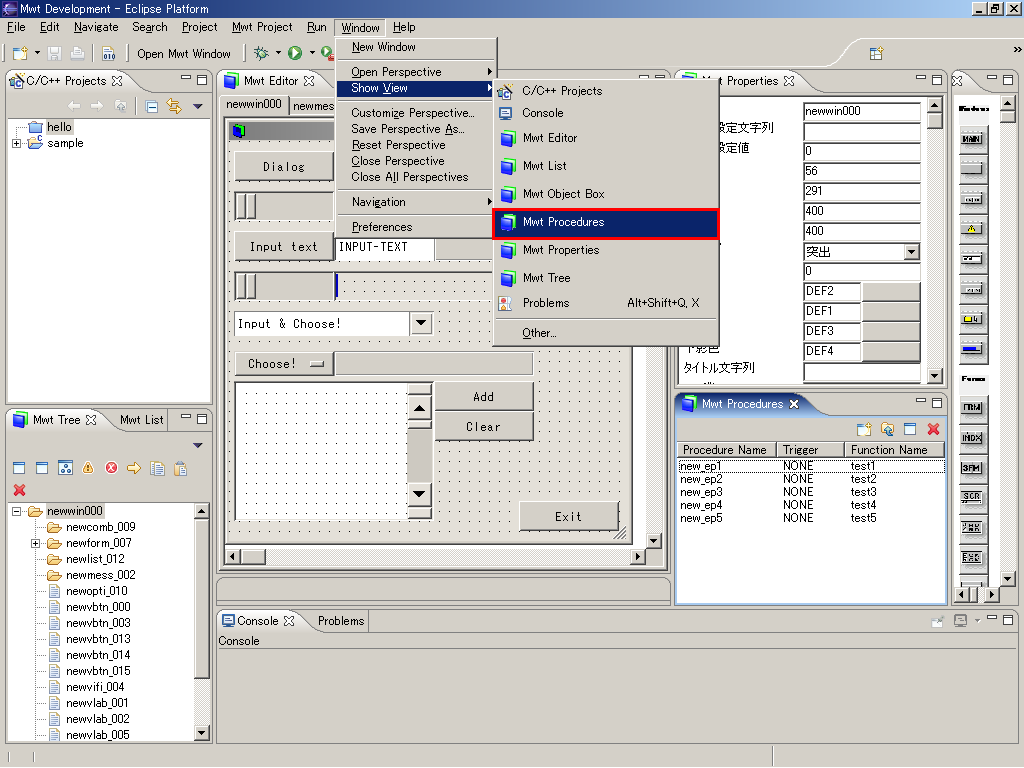Click the Save floppy disk icon
Screen dimensions: 1024x768
tap(55, 54)
